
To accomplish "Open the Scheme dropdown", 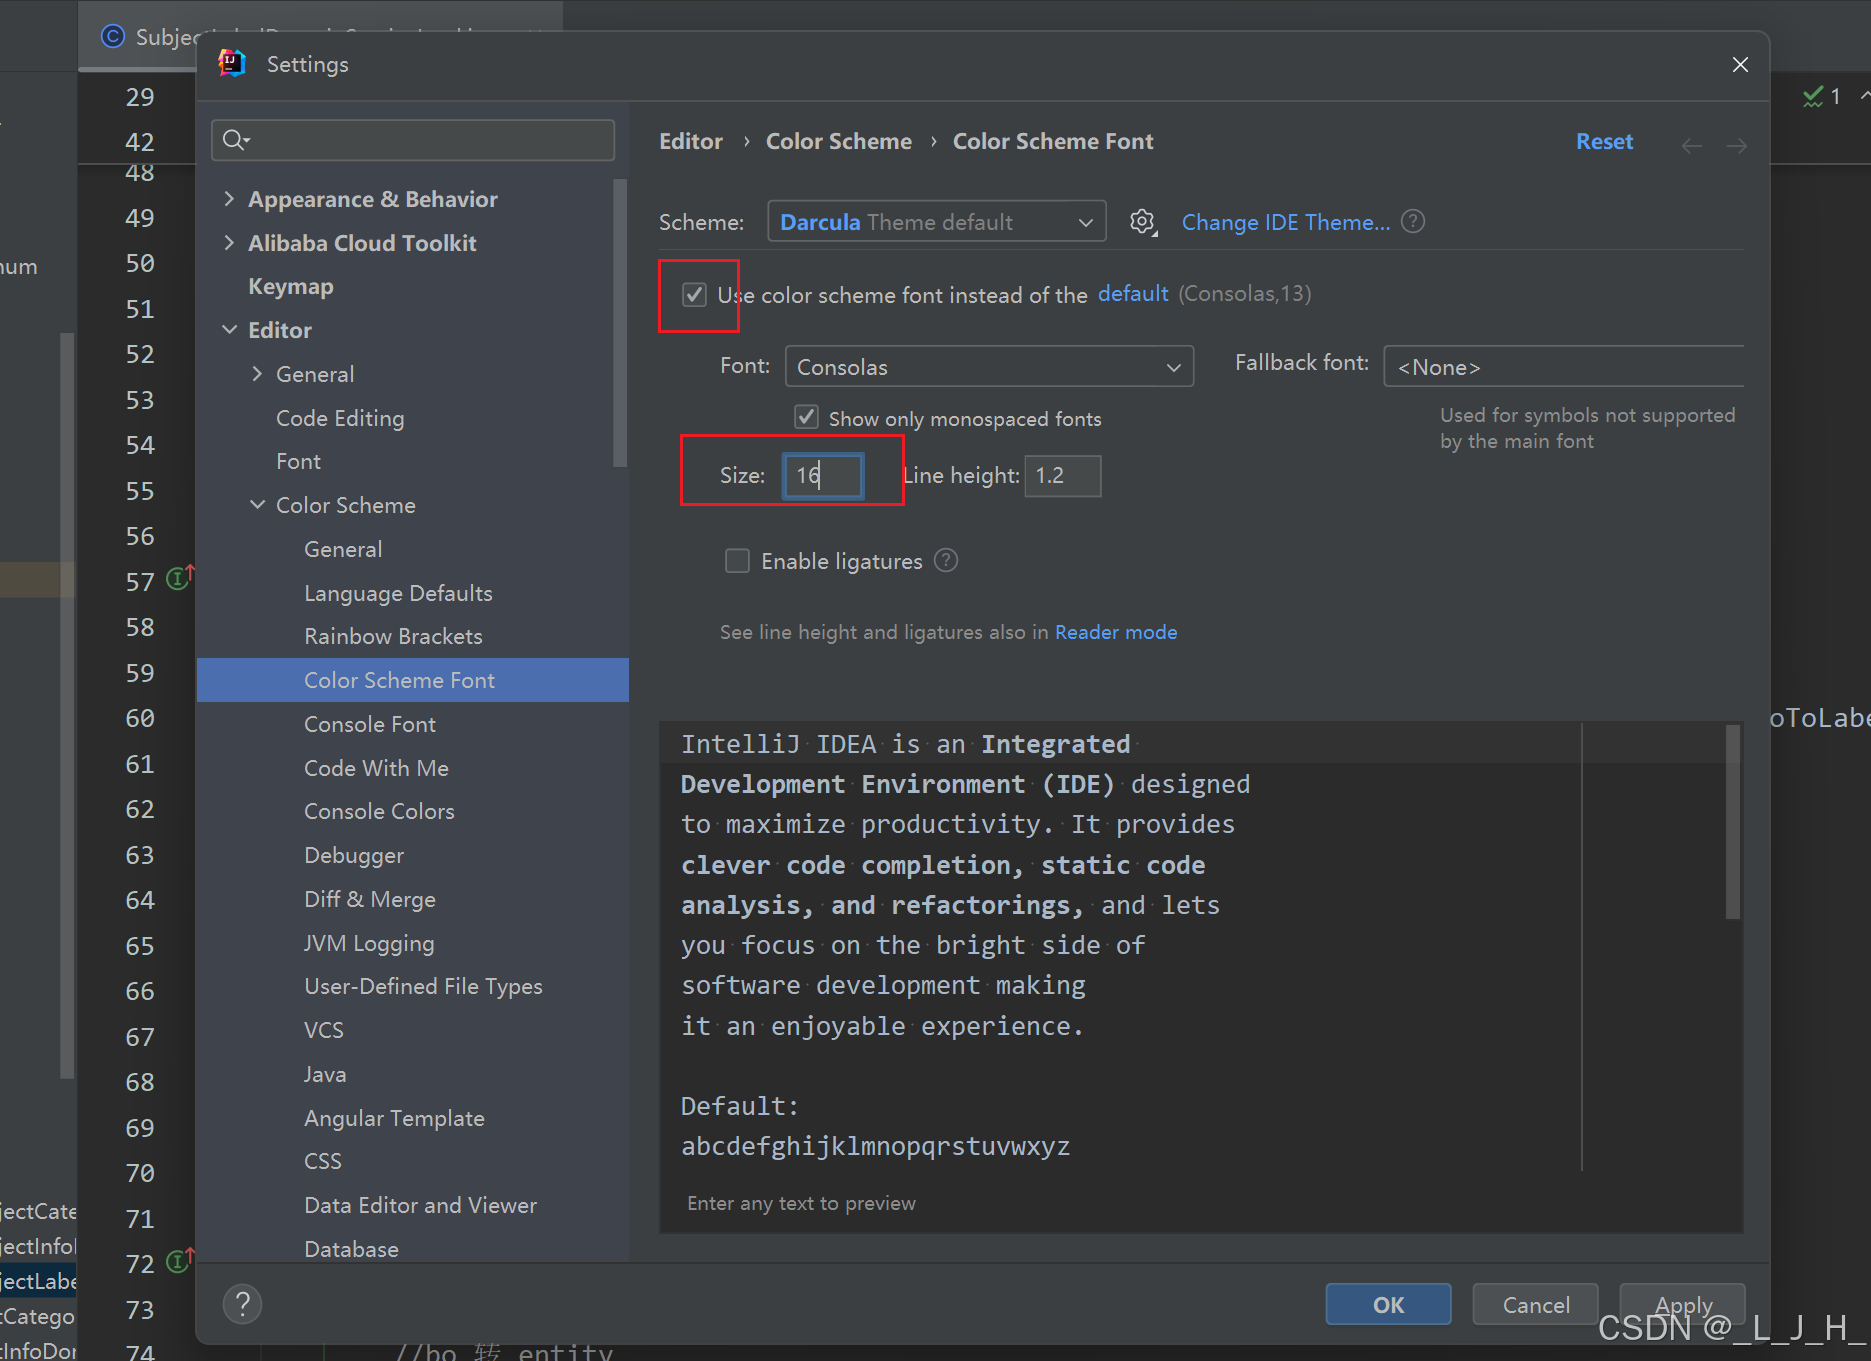I will tap(936, 221).
